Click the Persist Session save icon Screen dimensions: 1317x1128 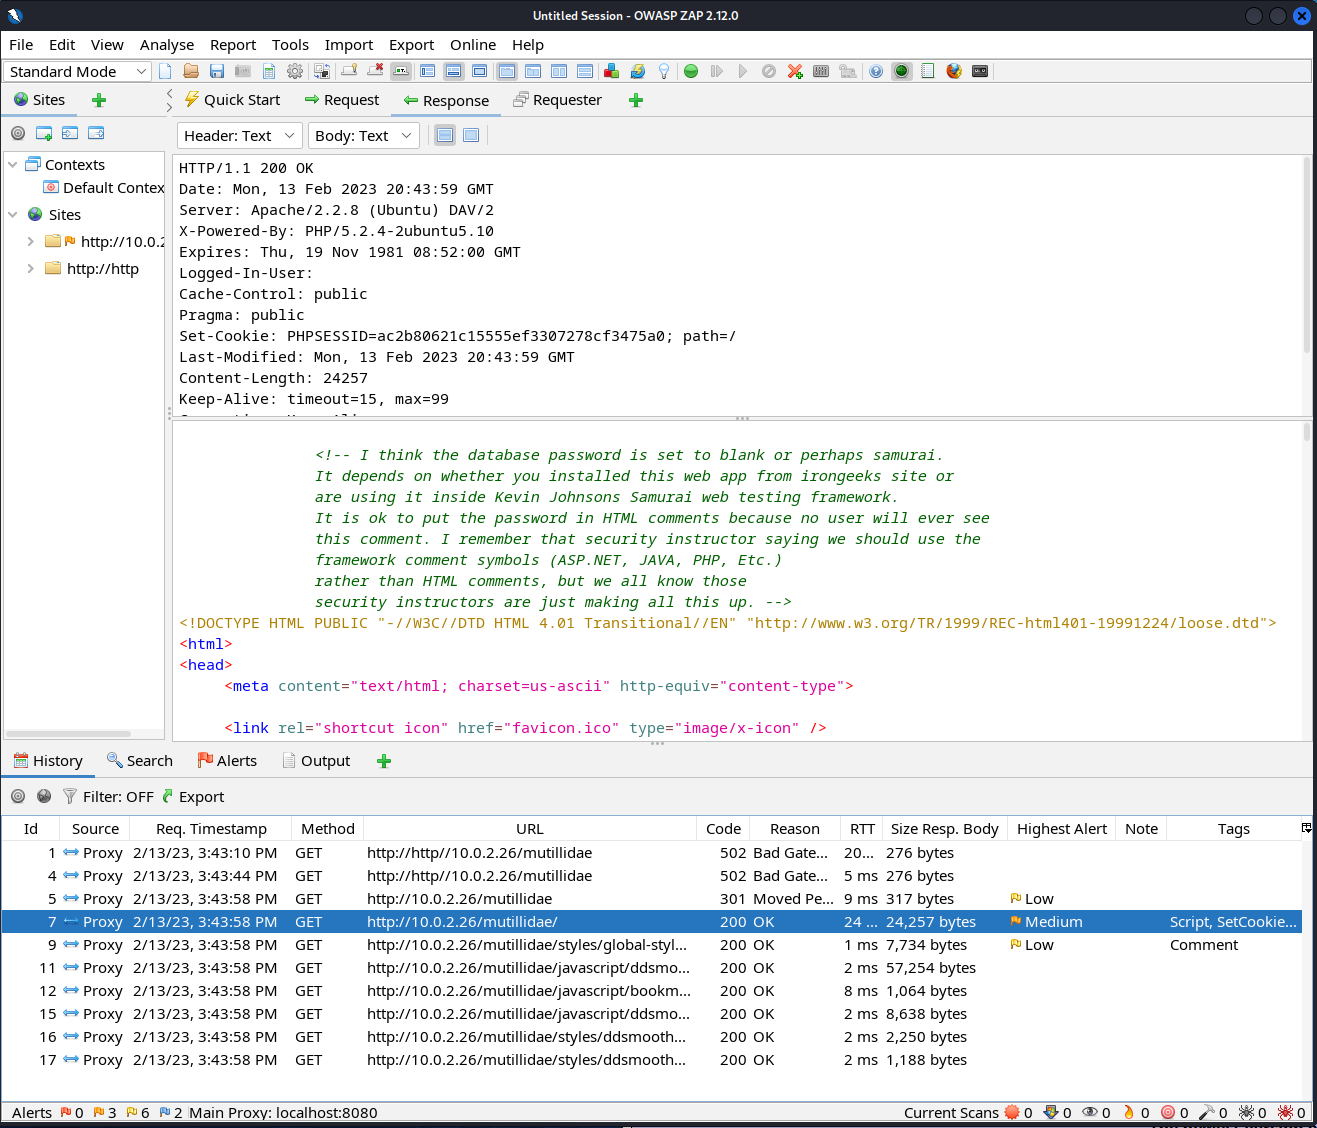tap(217, 71)
